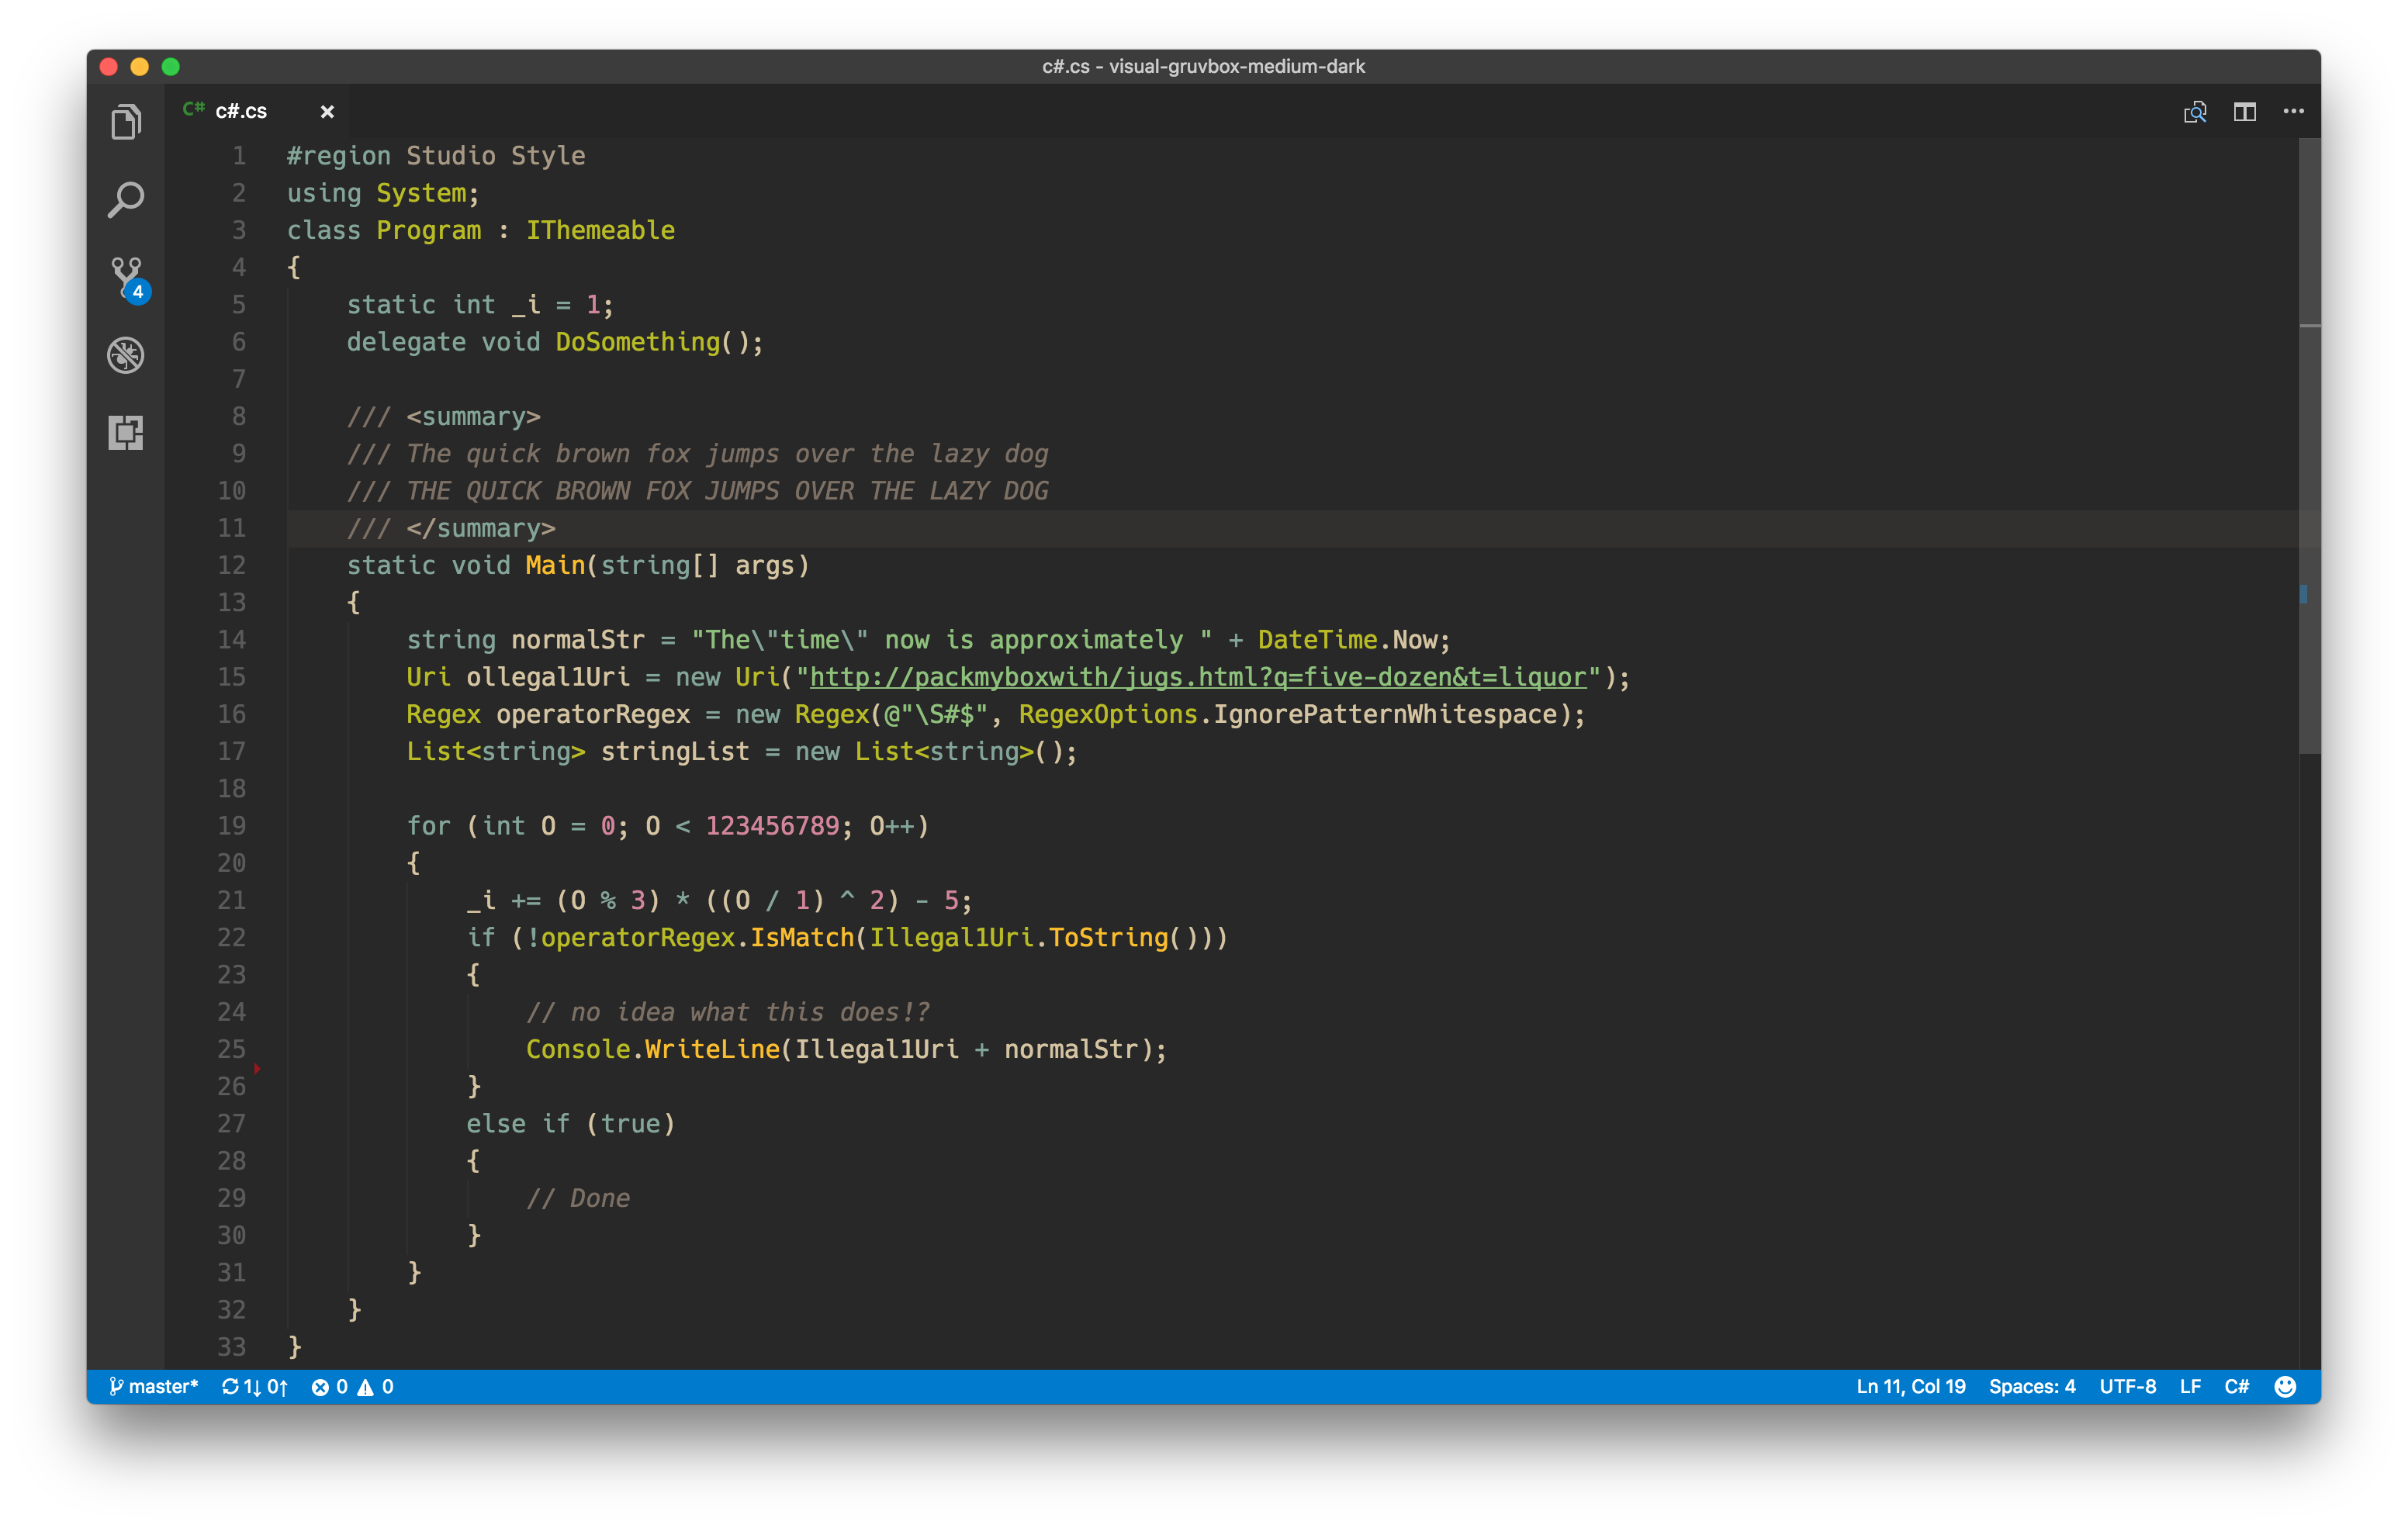Click the number 123456789 in the for loop
The image size is (2408, 1528).
(772, 826)
